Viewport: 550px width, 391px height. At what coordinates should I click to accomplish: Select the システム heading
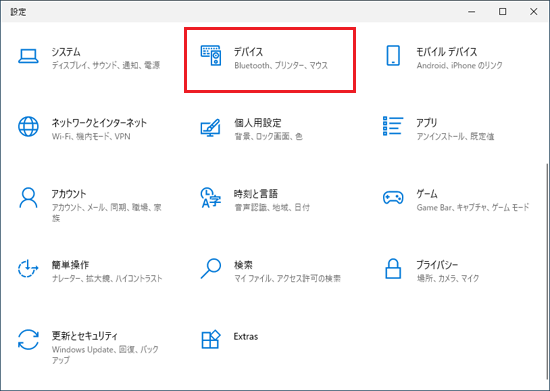coord(66,52)
